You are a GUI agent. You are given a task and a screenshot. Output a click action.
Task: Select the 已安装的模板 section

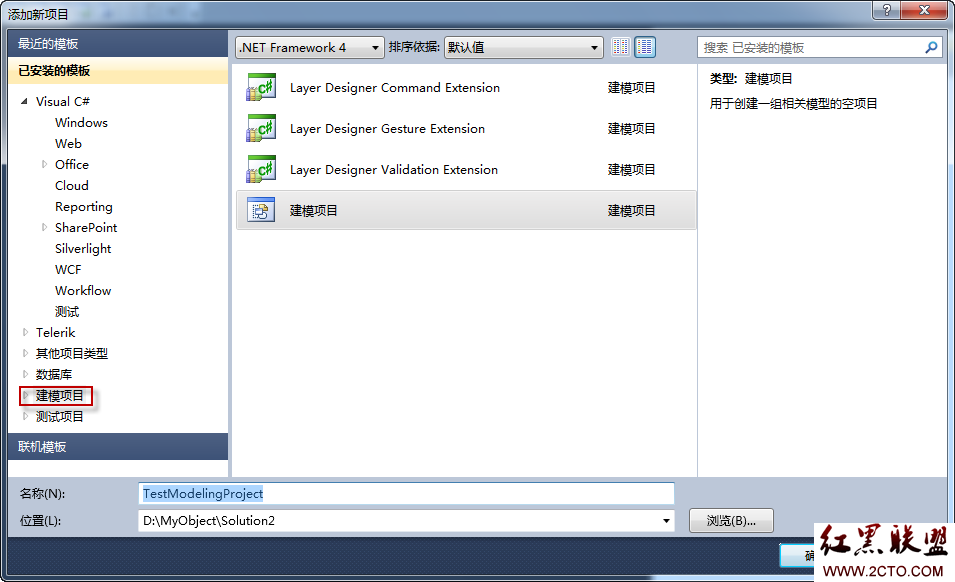[118, 71]
